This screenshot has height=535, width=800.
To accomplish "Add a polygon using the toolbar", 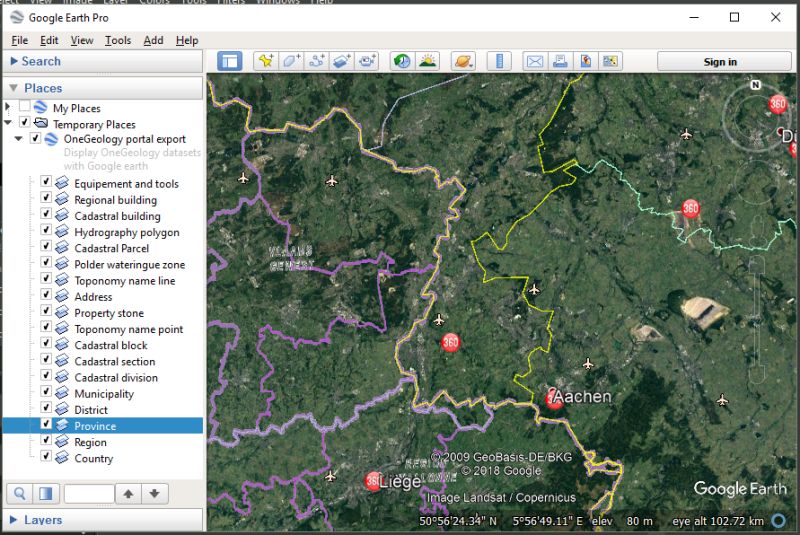I will (291, 61).
